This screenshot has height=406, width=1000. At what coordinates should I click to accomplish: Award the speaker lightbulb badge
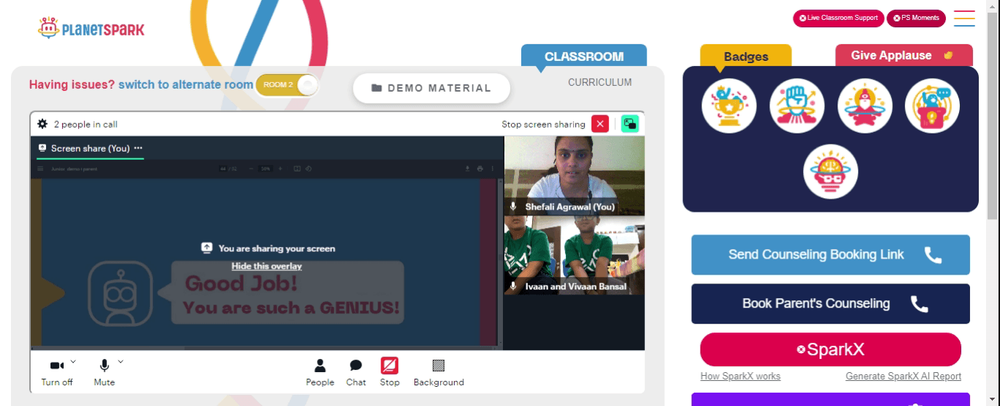[x=932, y=106]
